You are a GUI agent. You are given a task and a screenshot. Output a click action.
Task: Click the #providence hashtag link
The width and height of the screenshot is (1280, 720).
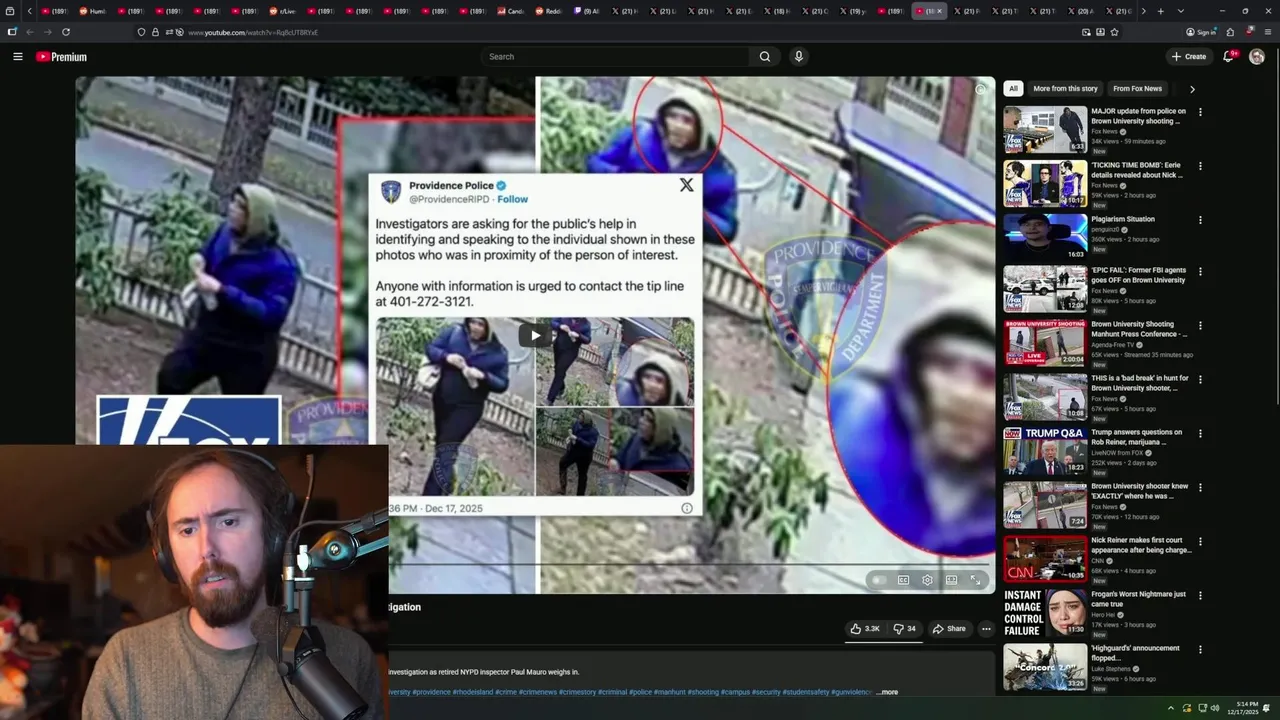[x=431, y=692]
